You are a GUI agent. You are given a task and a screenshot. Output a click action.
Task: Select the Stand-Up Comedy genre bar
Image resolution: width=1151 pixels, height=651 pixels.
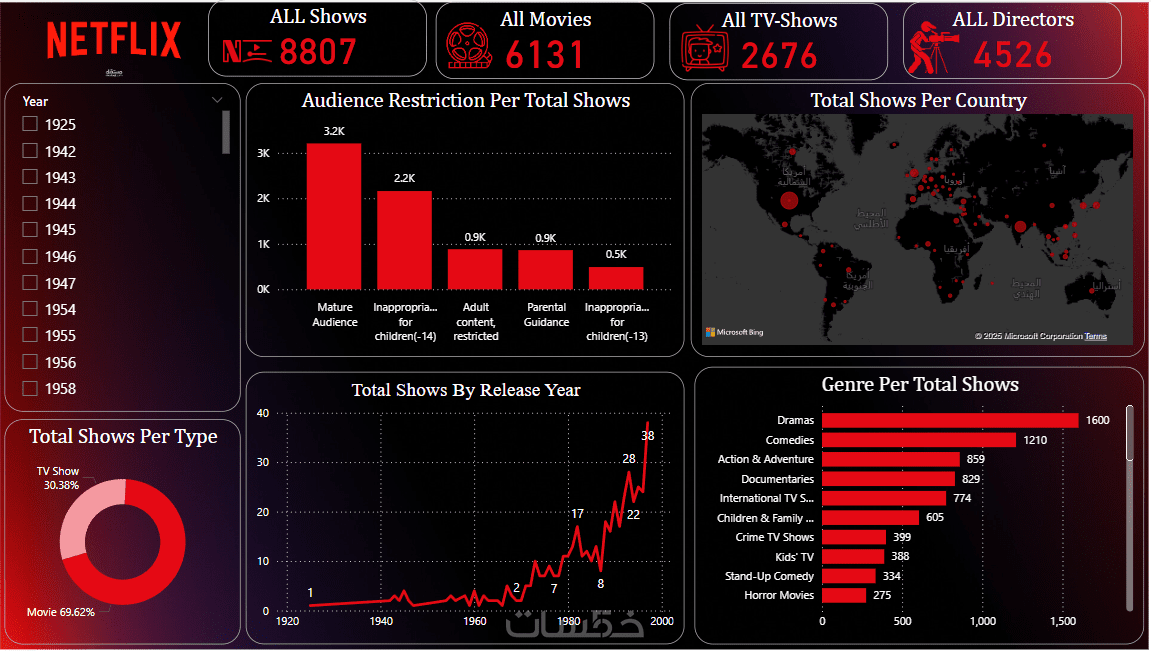coord(849,576)
